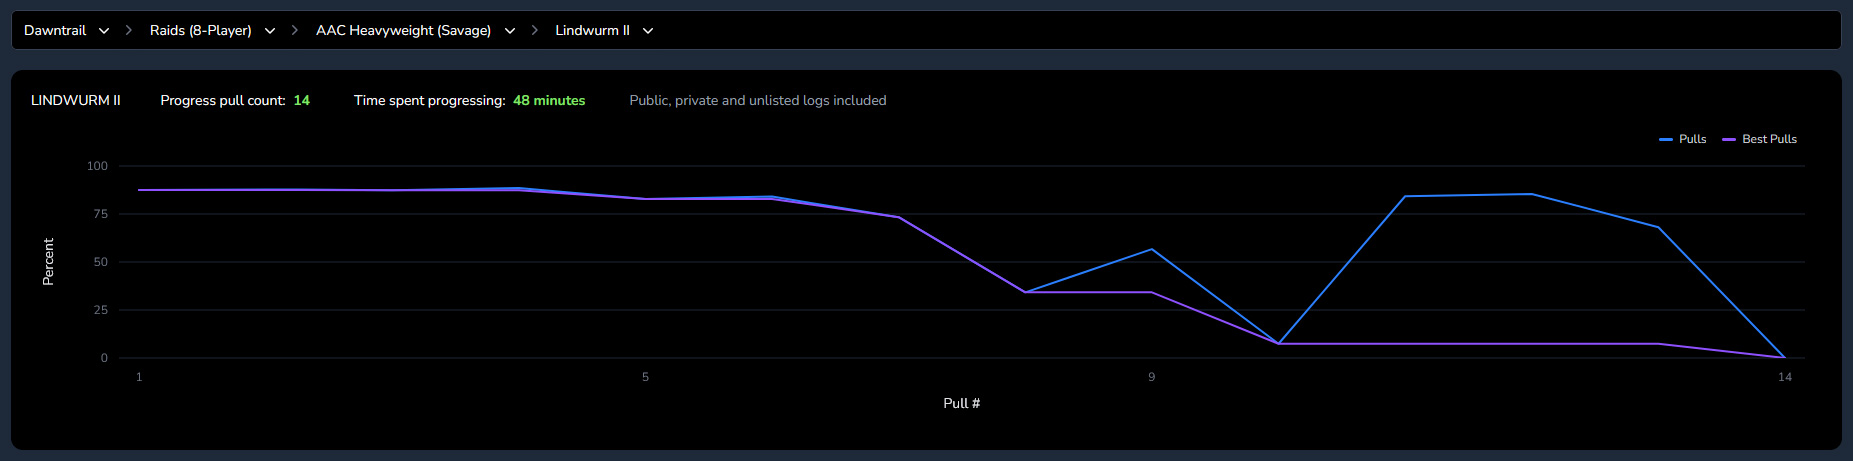This screenshot has height=461, width=1853.
Task: Click the chevron arrow beside Dawntrail
Action: pyautogui.click(x=104, y=31)
